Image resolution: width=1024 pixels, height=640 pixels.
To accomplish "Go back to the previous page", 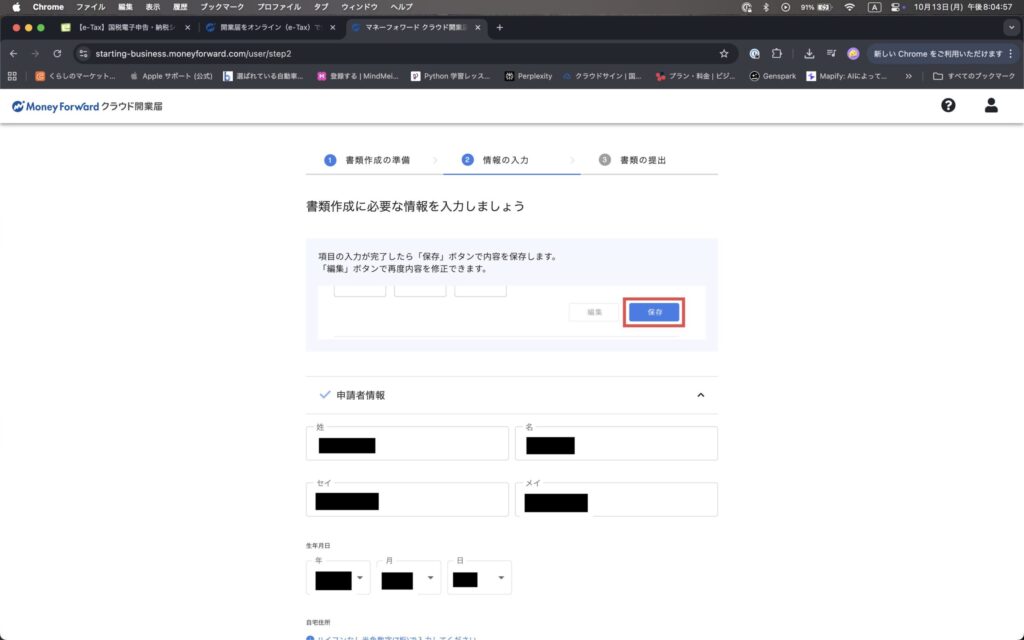I will [x=13, y=53].
